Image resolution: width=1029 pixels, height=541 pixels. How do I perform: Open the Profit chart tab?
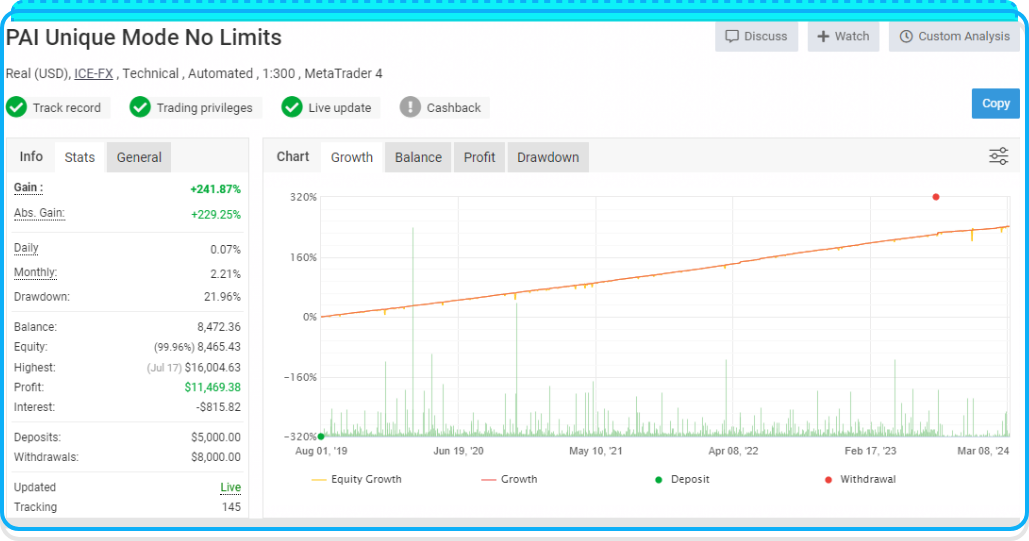coord(479,157)
